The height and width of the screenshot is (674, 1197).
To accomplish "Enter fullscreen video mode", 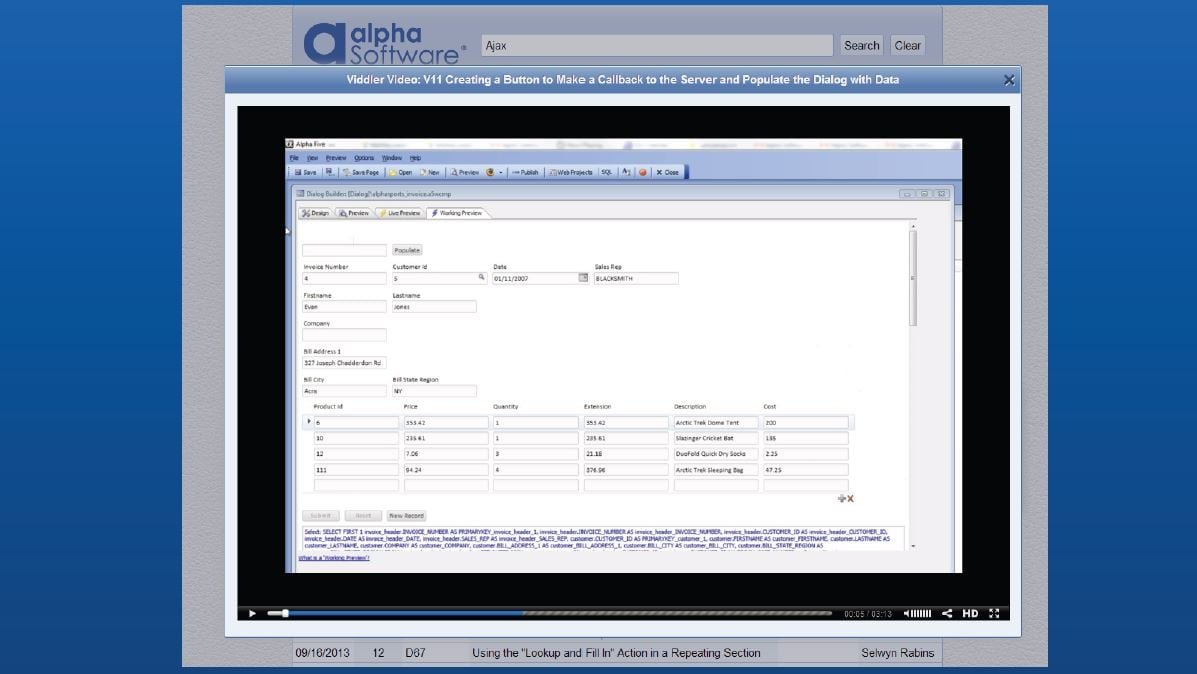I will pyautogui.click(x=994, y=613).
